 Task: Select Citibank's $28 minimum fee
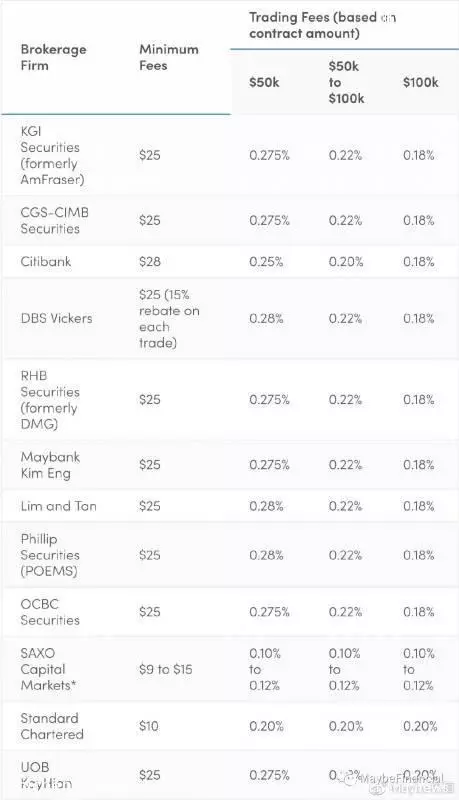149,262
